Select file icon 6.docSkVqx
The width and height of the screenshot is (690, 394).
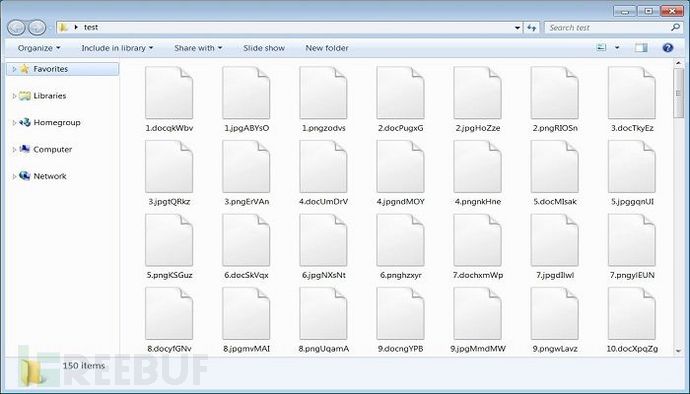[246, 240]
